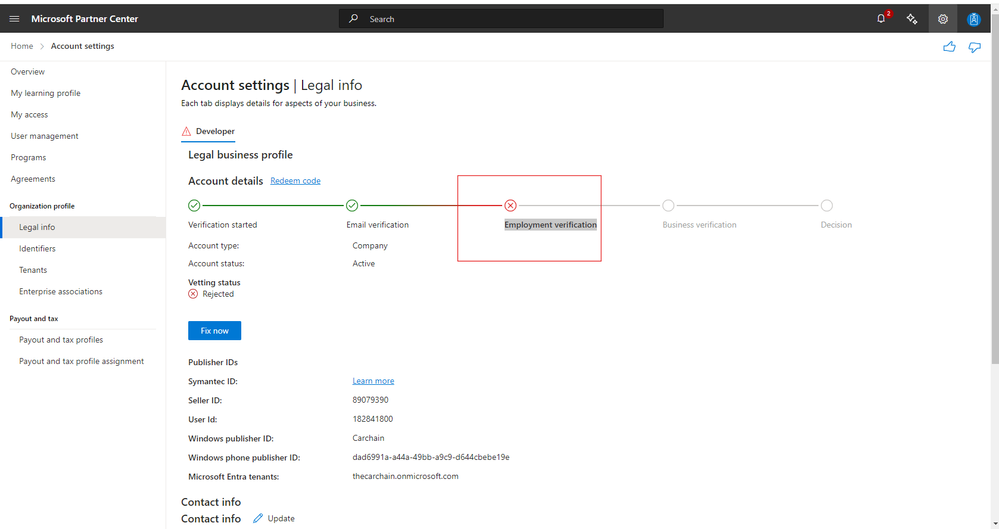Click the breadcrumb chevron separator
Viewport: 999px width, 529px height.
42,46
